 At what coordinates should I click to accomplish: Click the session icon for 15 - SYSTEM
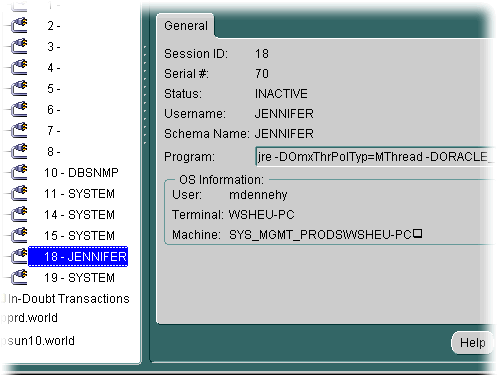point(19,236)
